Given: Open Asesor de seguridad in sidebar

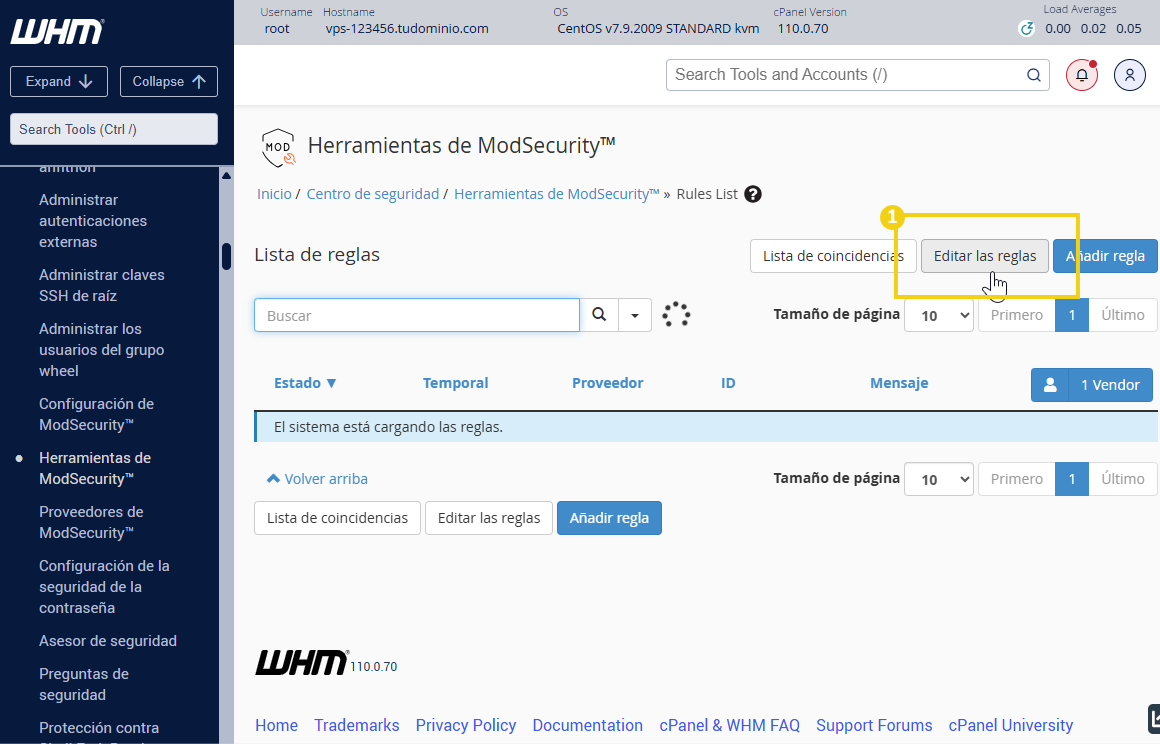Looking at the screenshot, I should pos(107,640).
